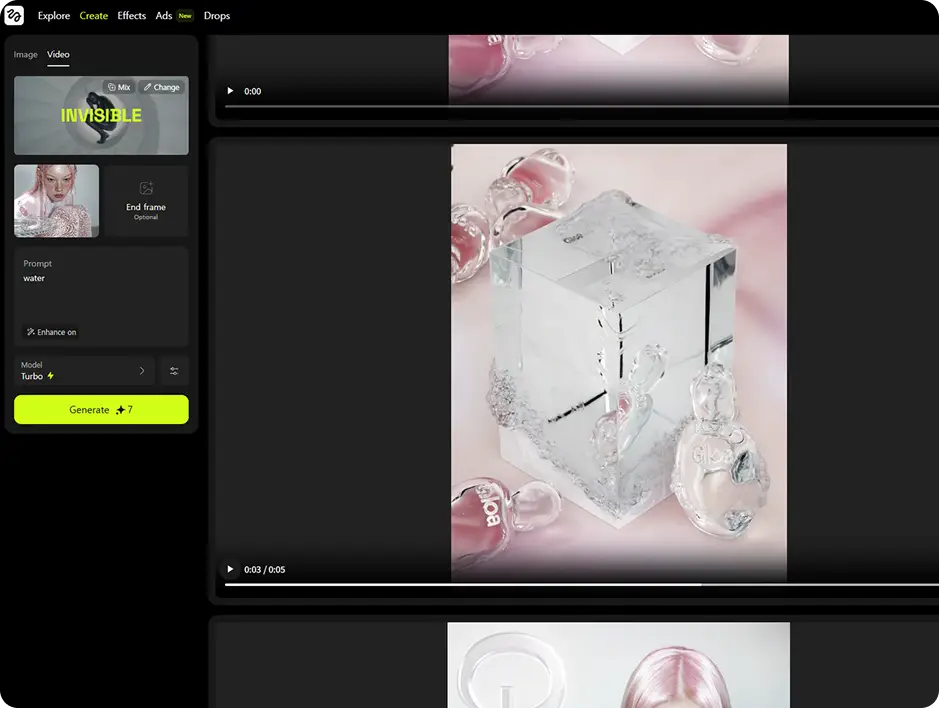939x708 pixels.
Task: Open the Explore page
Action: [x=54, y=16]
